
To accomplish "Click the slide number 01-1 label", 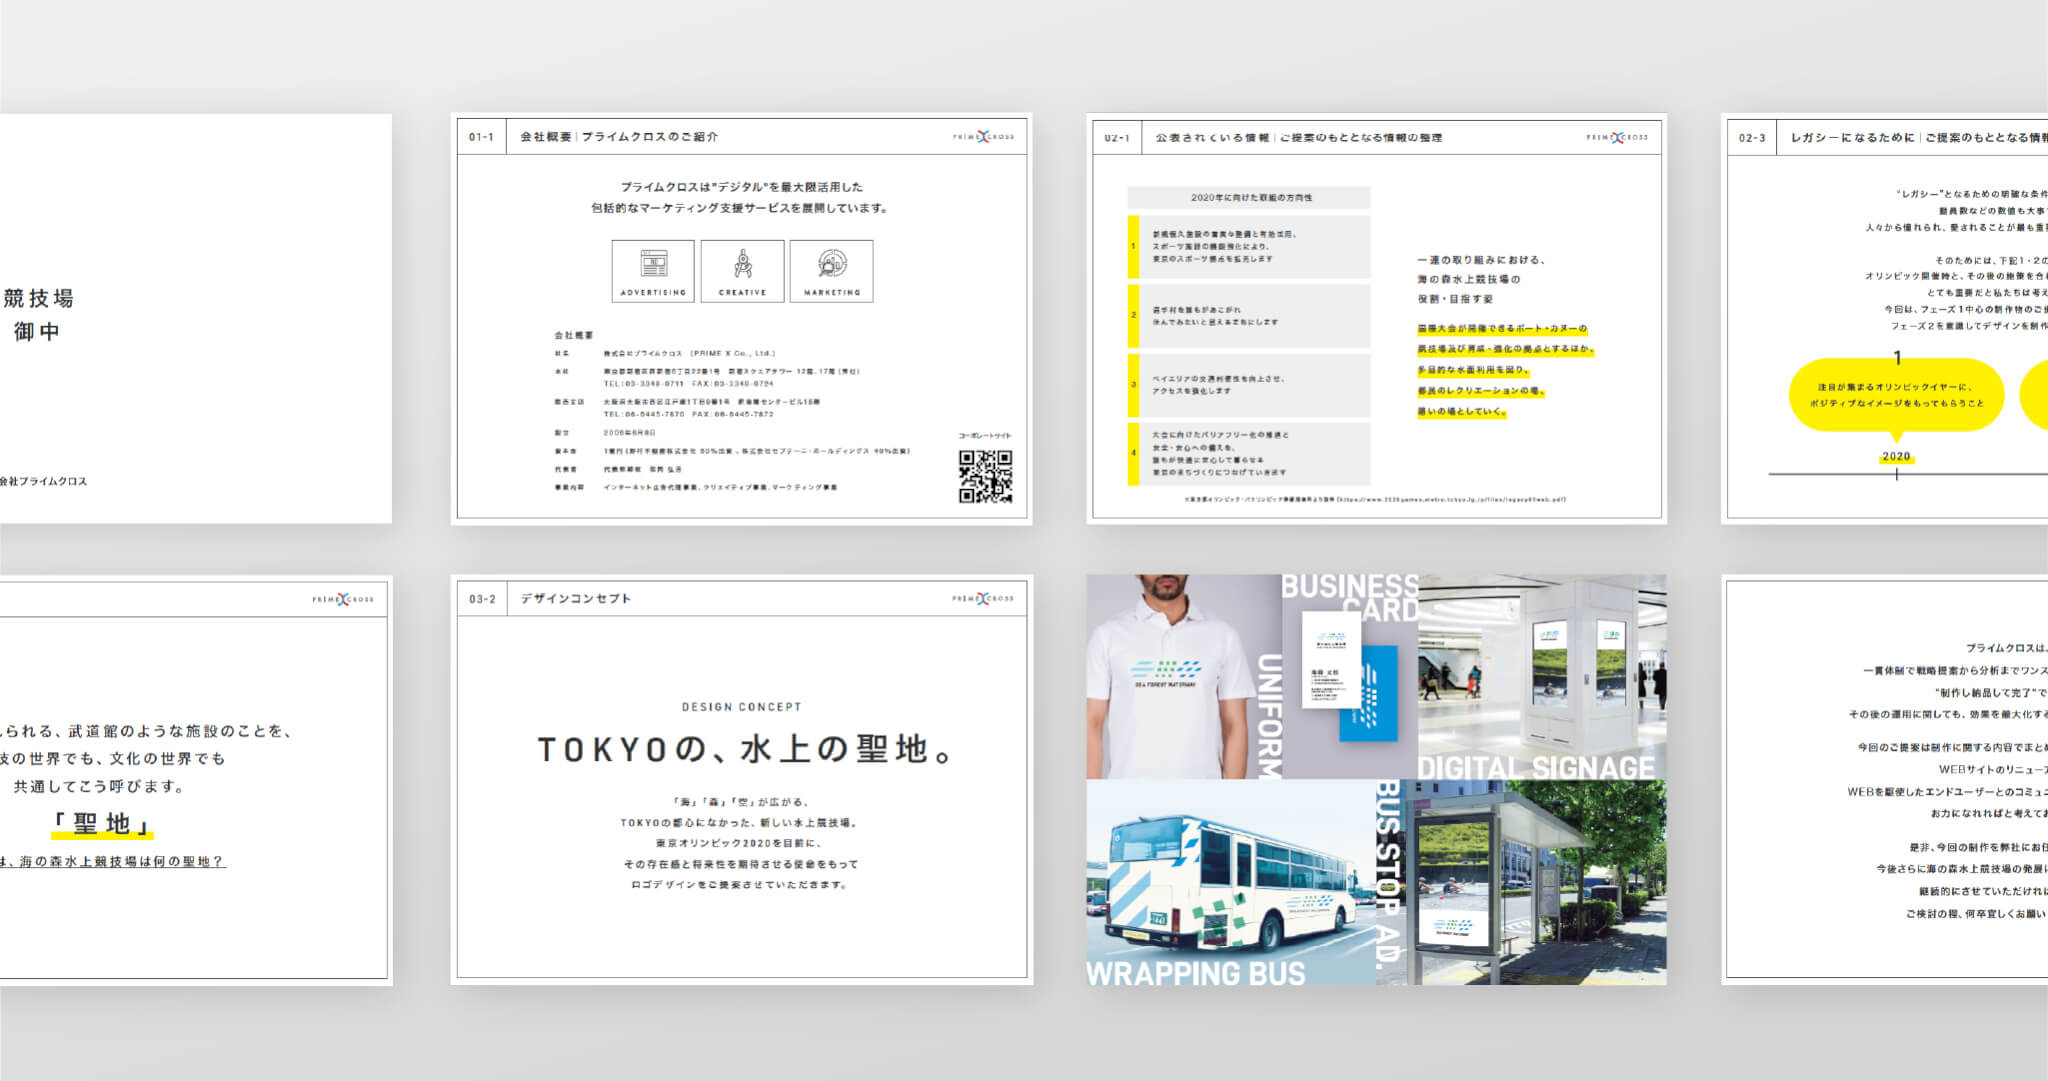I will pos(481,137).
